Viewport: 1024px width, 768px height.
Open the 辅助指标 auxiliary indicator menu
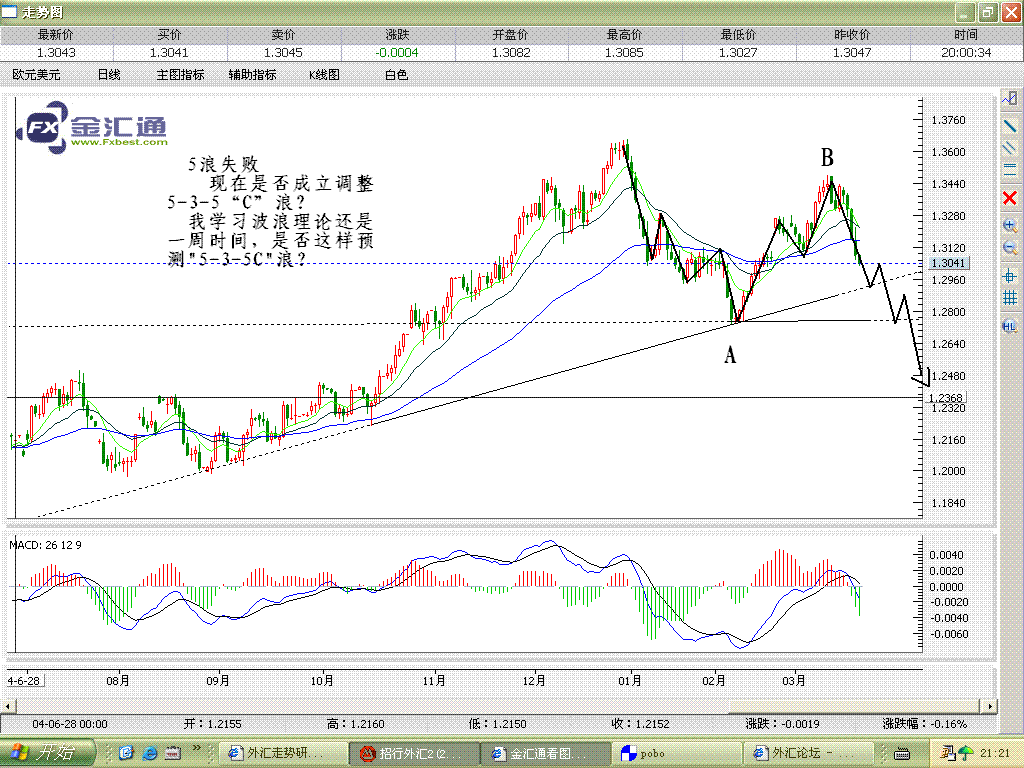point(252,74)
